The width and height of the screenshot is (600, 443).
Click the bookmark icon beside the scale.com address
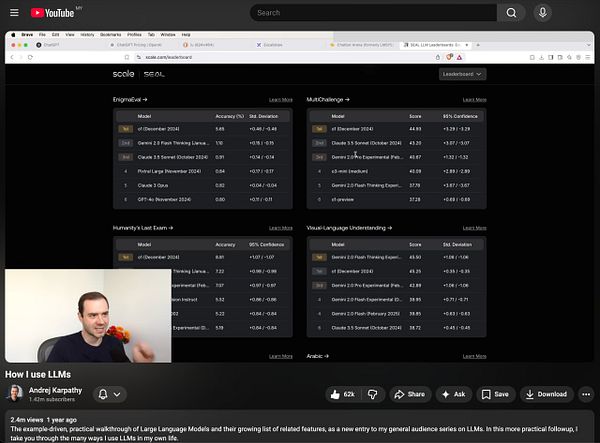coord(127,57)
